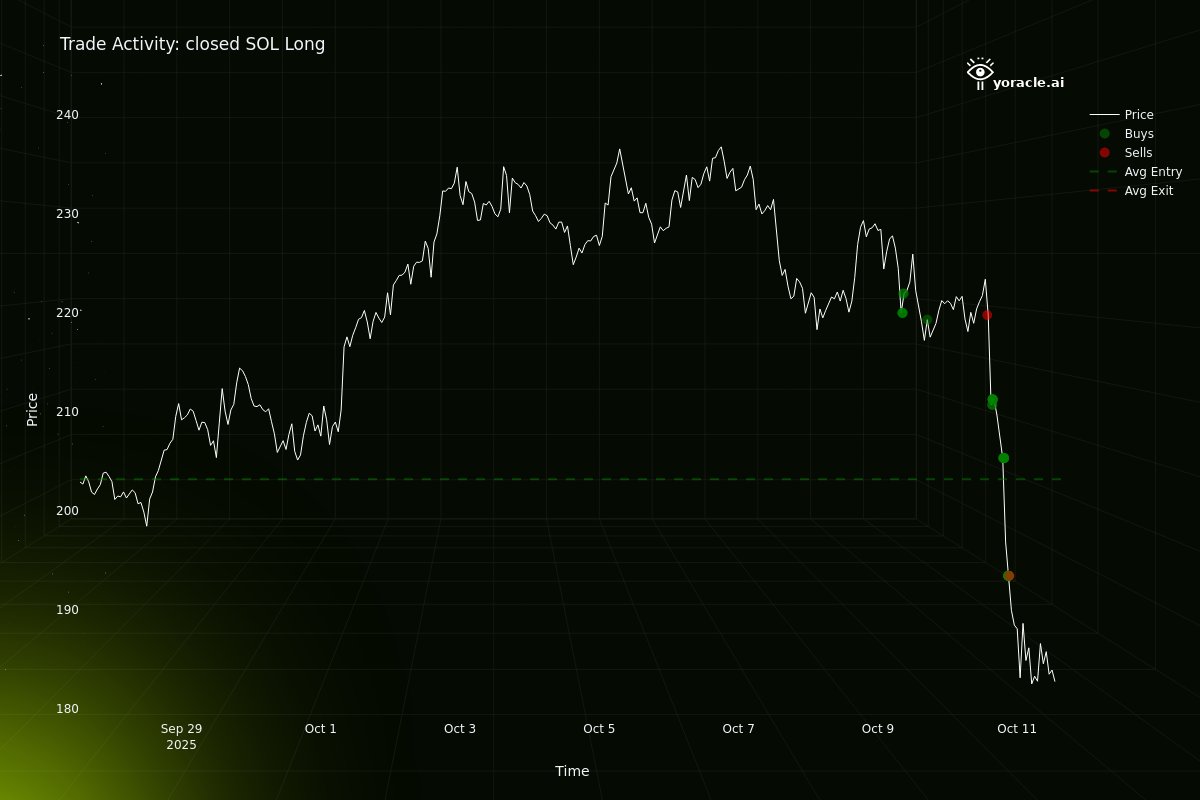Click the 'Oct 9' x-axis label

coord(878,729)
